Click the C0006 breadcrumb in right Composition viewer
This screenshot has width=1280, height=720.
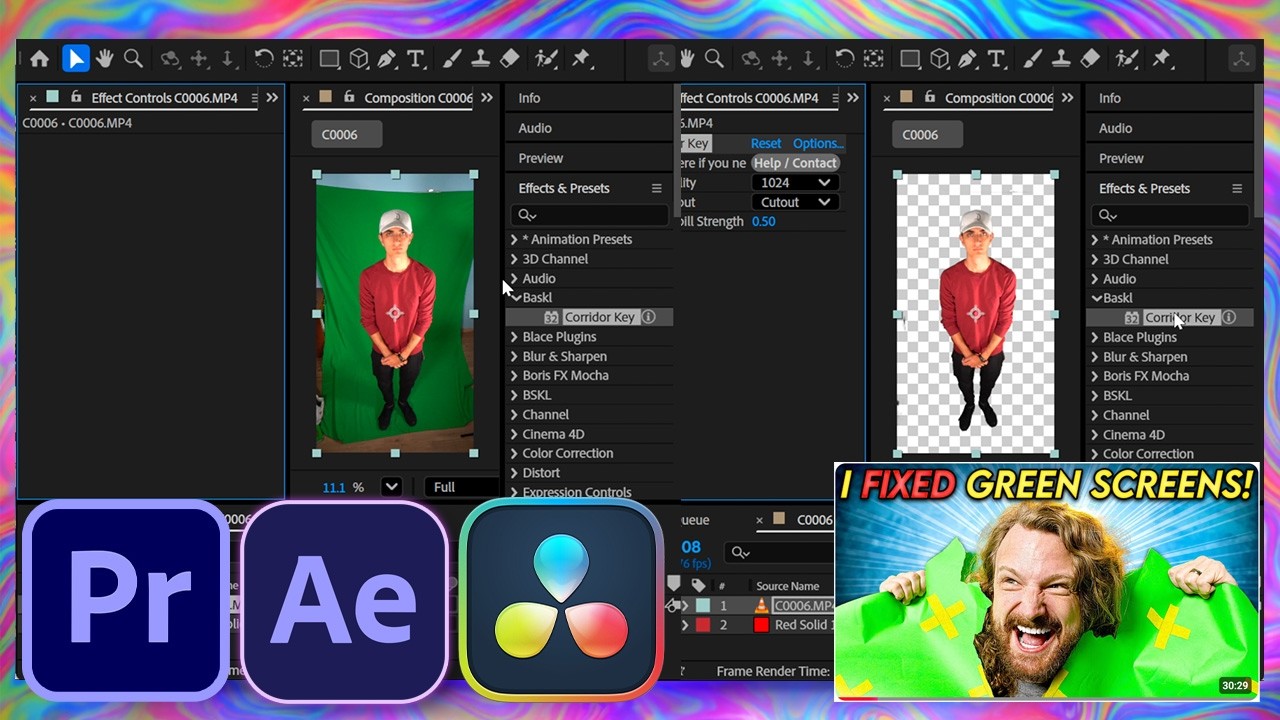927,134
